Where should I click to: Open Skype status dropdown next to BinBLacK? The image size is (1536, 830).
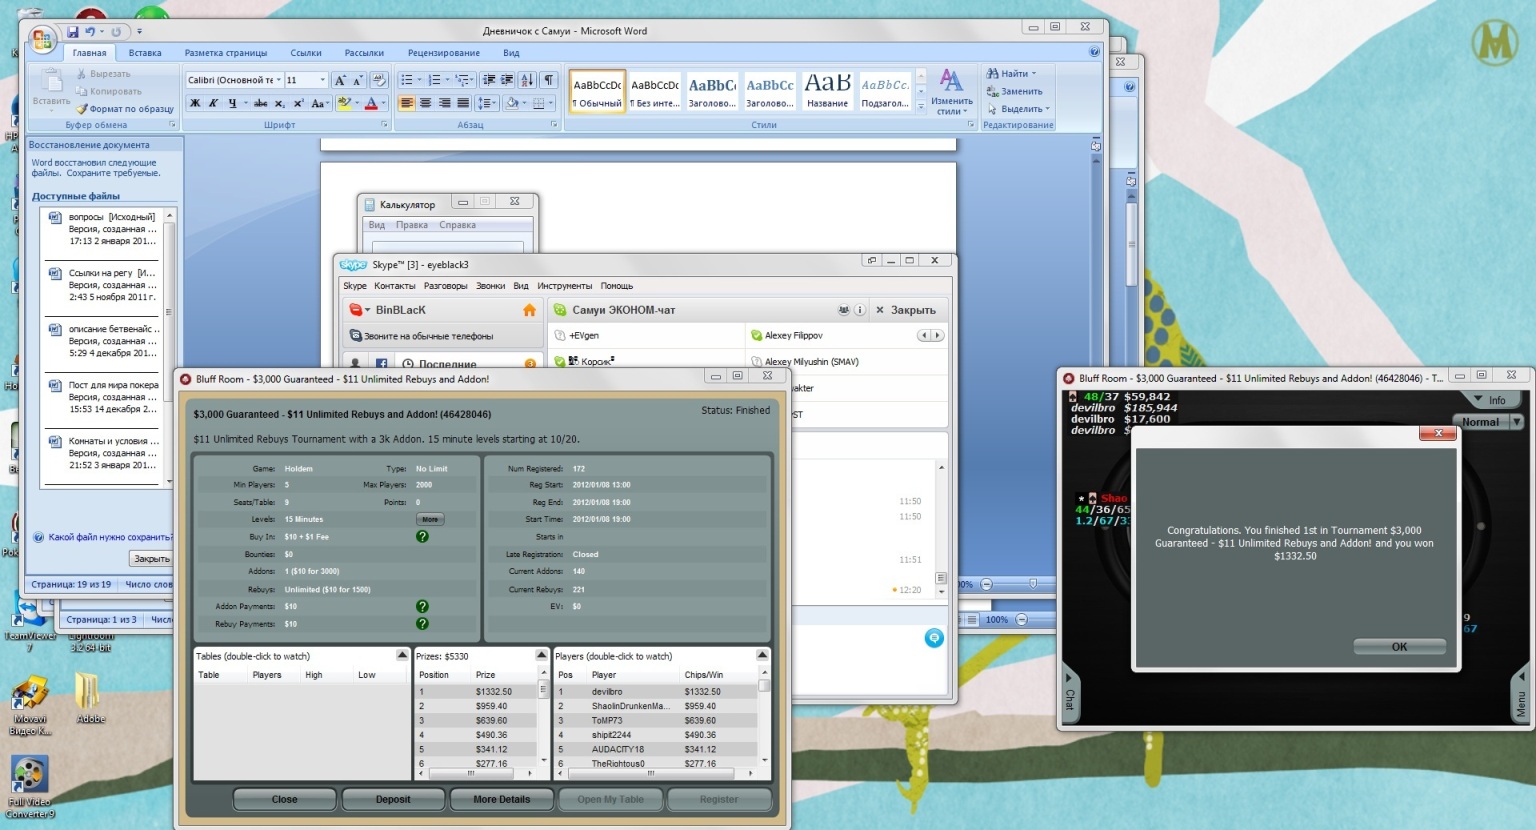coord(367,310)
